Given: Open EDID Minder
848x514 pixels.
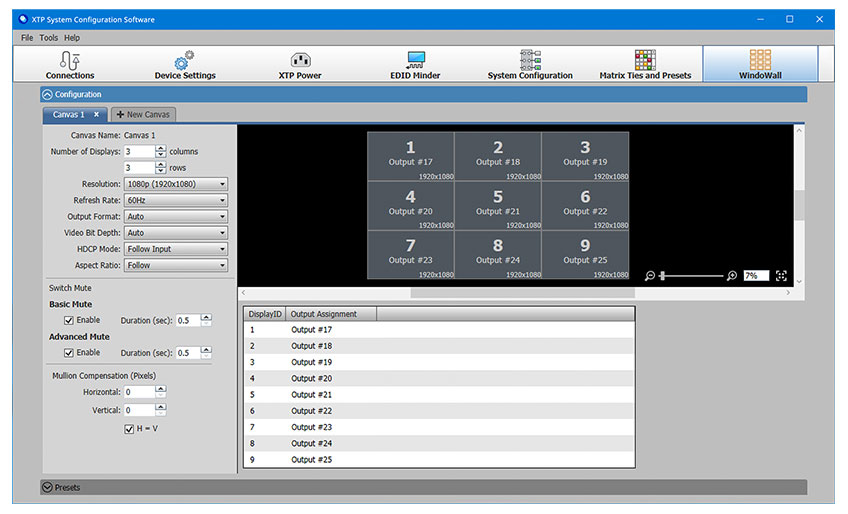Looking at the screenshot, I should 415,64.
